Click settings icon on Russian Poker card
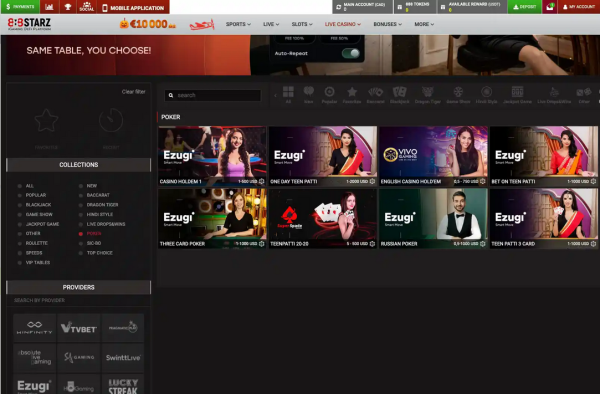The height and width of the screenshot is (394, 600). (483, 244)
